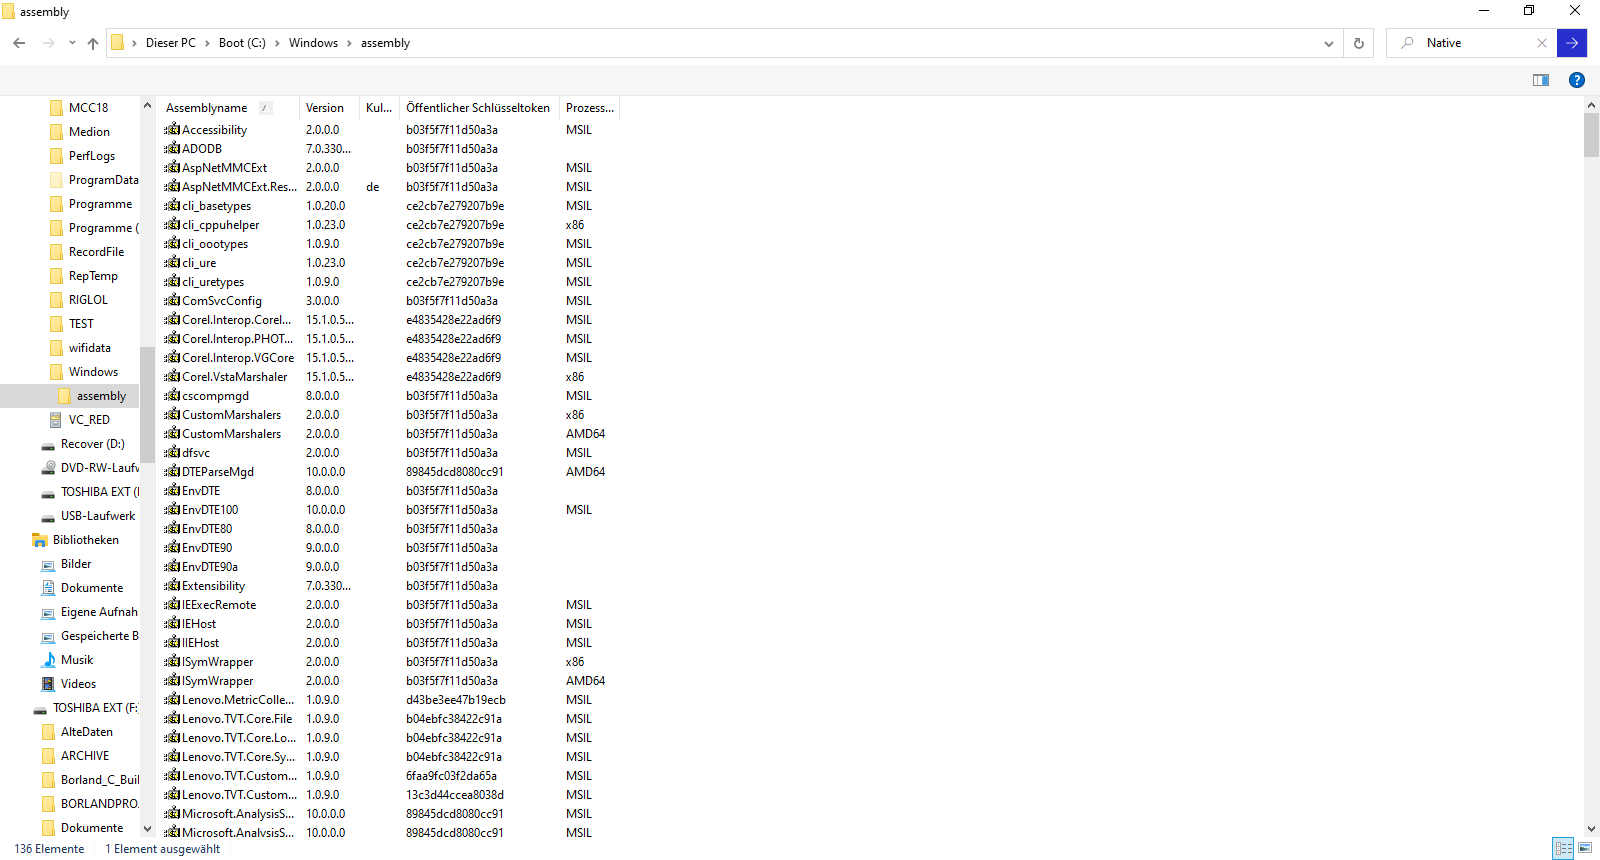Select the cli_basetypes assembly icon

[x=172, y=206]
